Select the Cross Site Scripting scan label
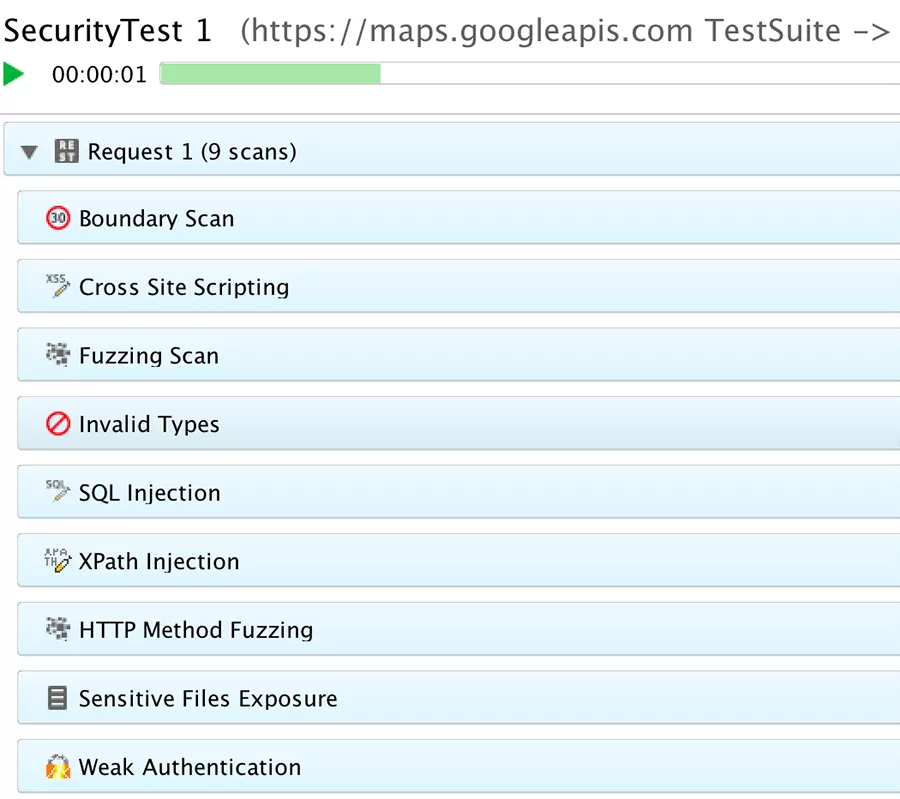Image resolution: width=900 pixels, height=799 pixels. coord(184,287)
